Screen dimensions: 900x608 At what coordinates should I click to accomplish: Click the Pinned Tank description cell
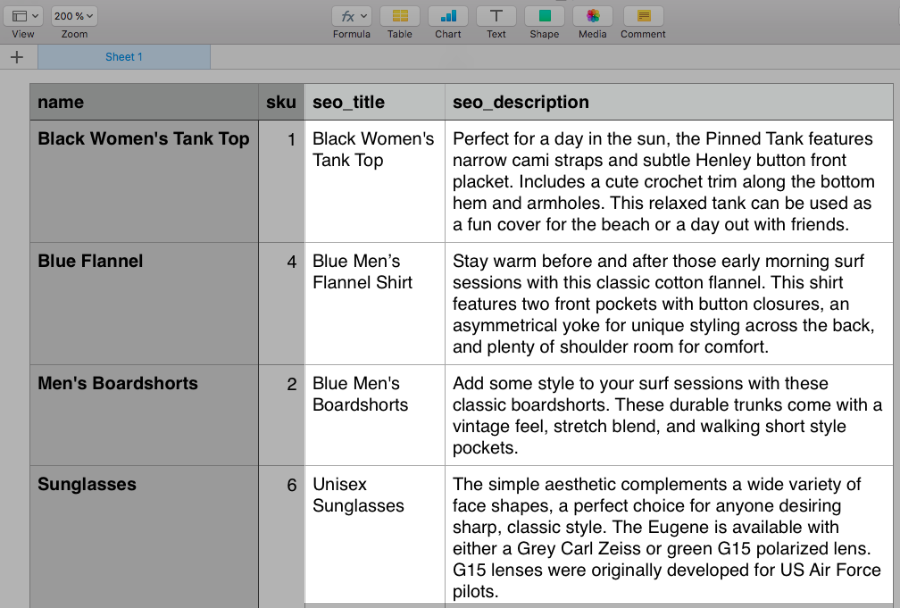point(668,181)
